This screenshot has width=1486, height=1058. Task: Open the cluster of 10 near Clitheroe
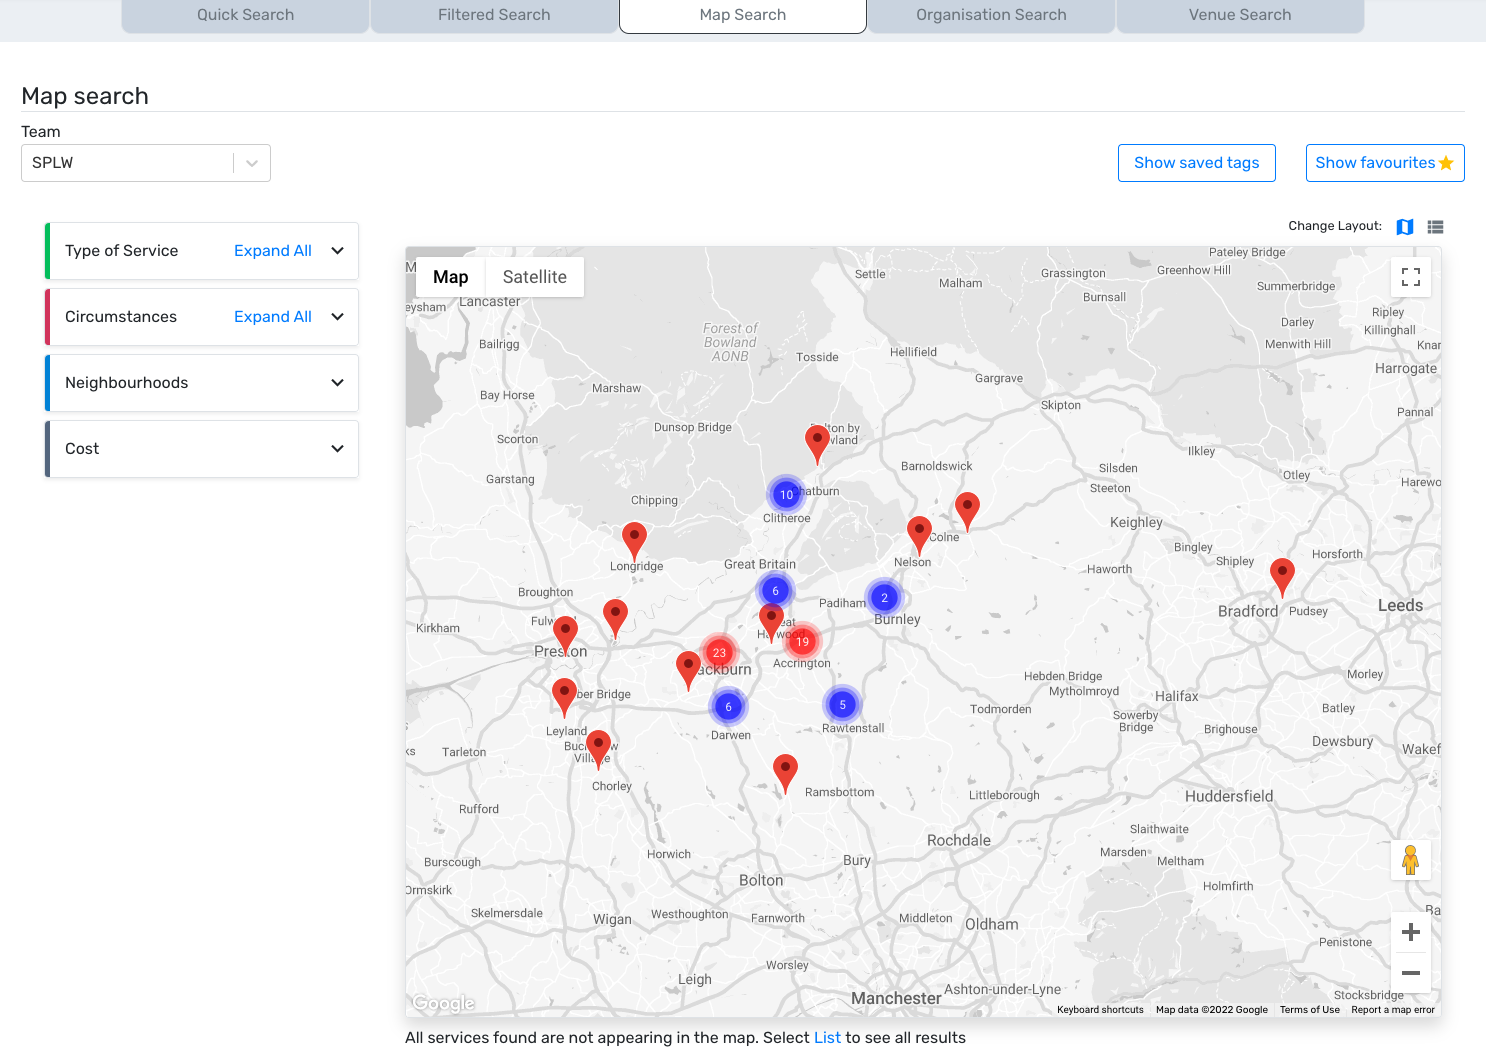tap(786, 494)
